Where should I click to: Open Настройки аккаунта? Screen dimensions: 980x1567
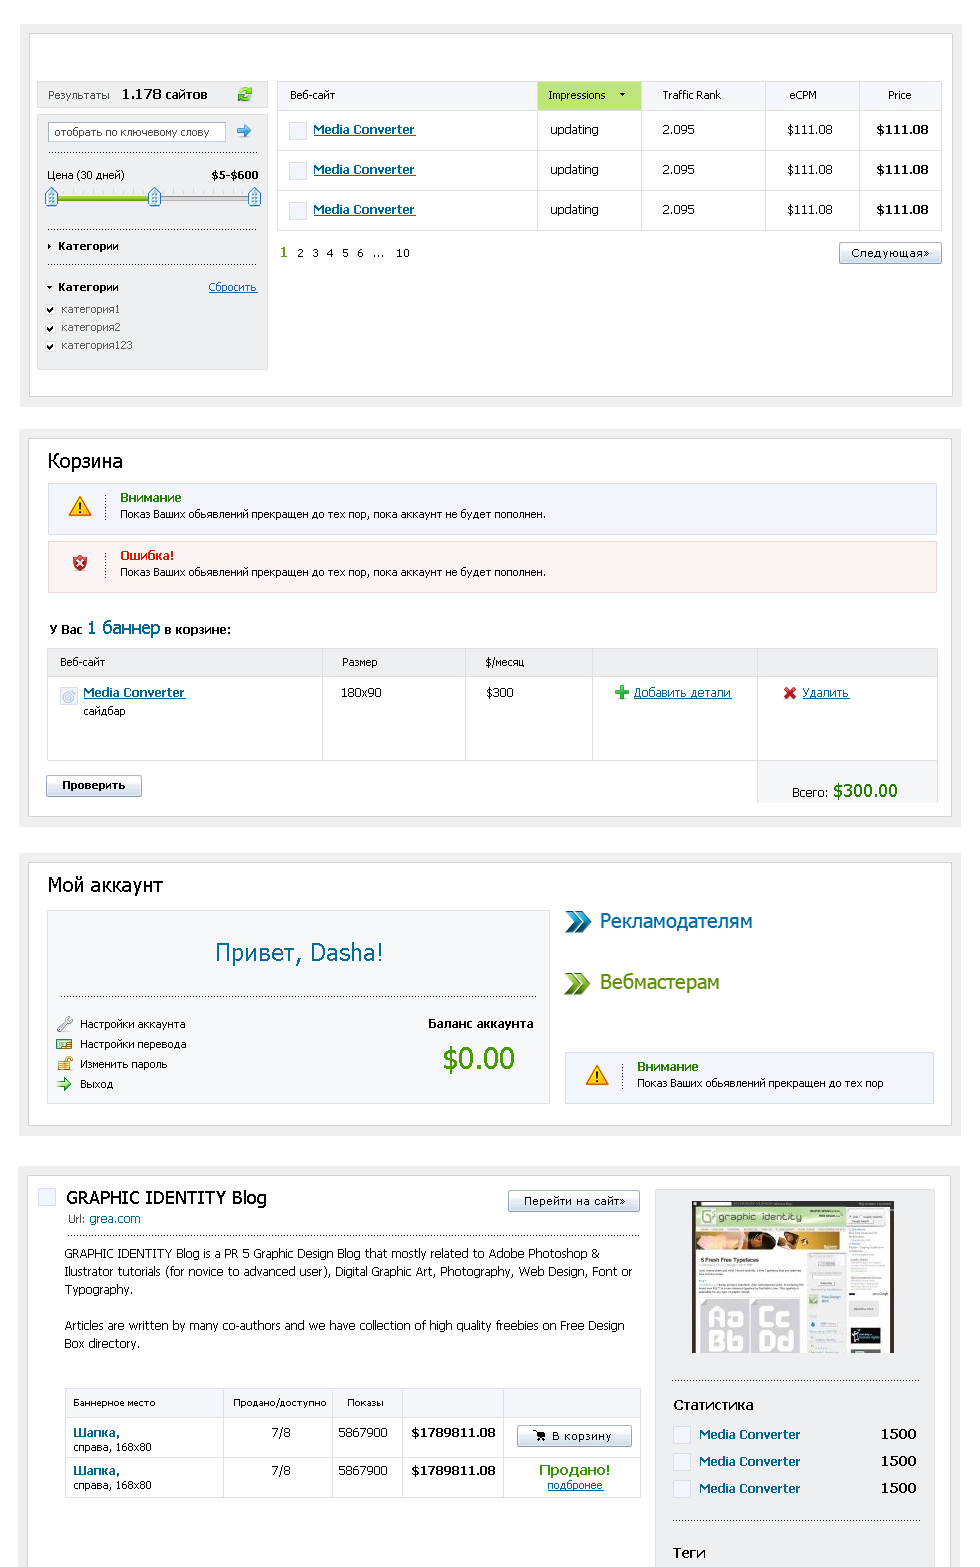(132, 1024)
